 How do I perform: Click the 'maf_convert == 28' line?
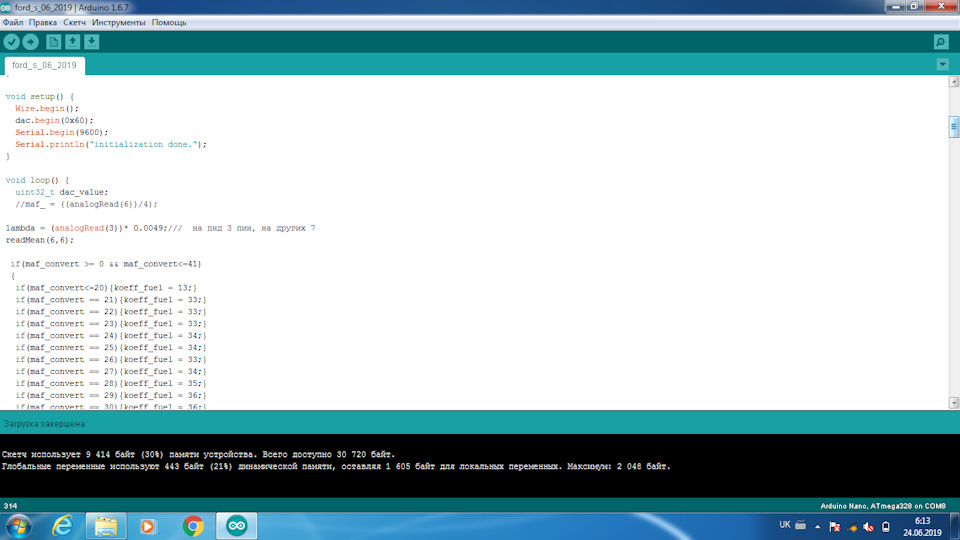[x=111, y=383]
